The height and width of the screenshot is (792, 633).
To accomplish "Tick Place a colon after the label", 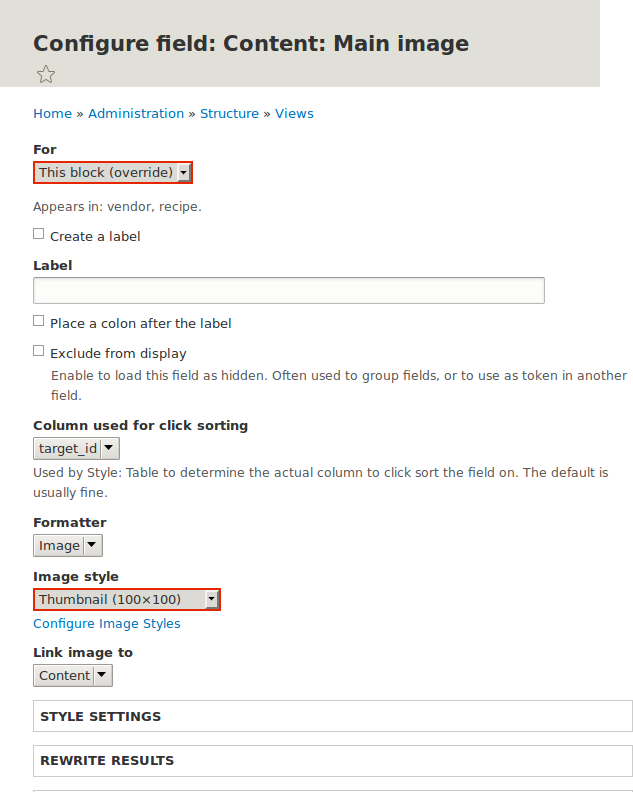I will (x=38, y=321).
